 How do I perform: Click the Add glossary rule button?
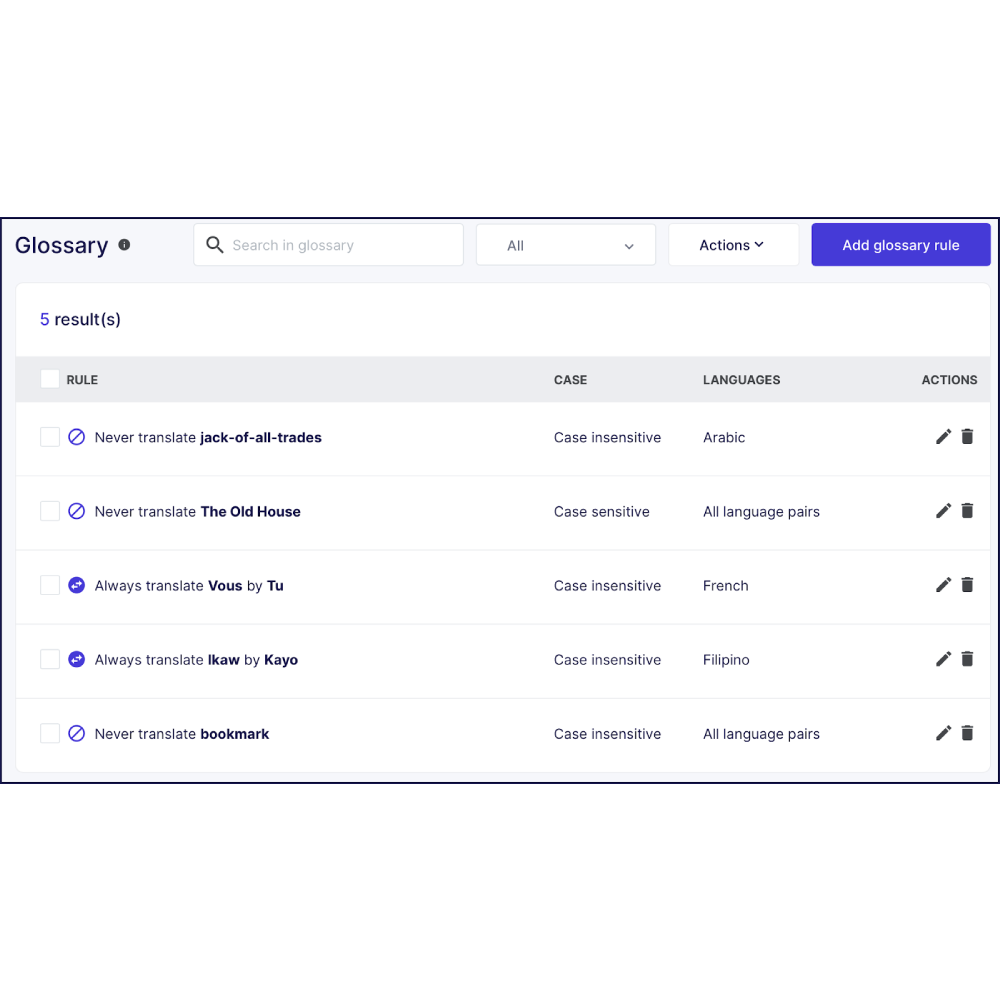pyautogui.click(x=900, y=244)
